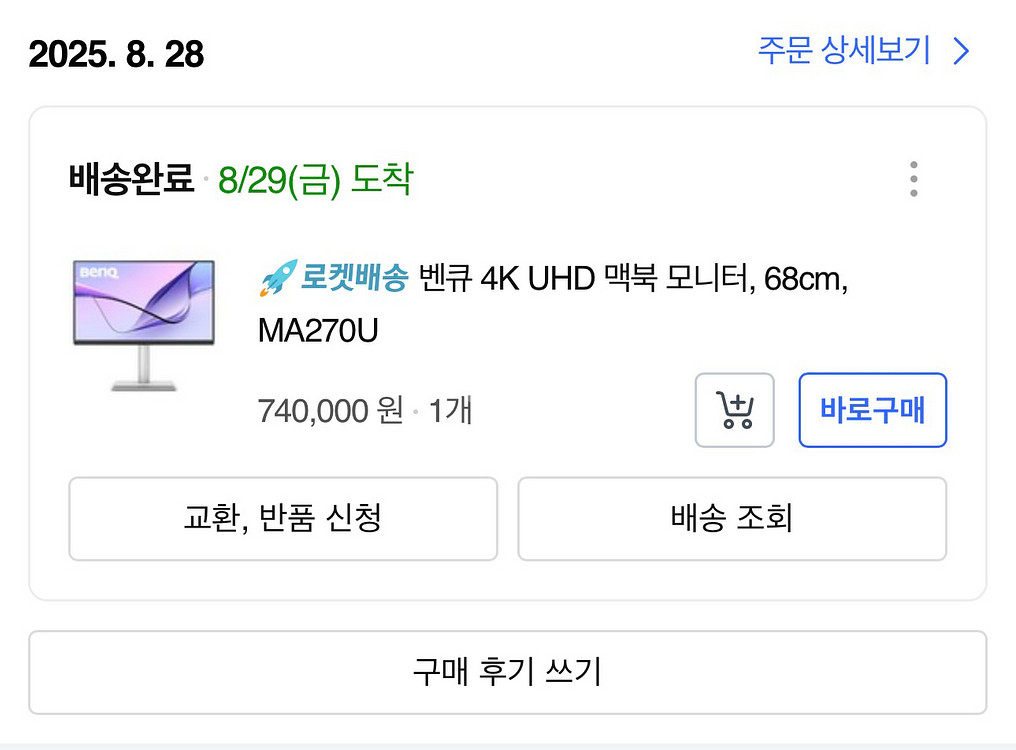Click the 8/29(금) 도착 arrival date text

coord(315,180)
